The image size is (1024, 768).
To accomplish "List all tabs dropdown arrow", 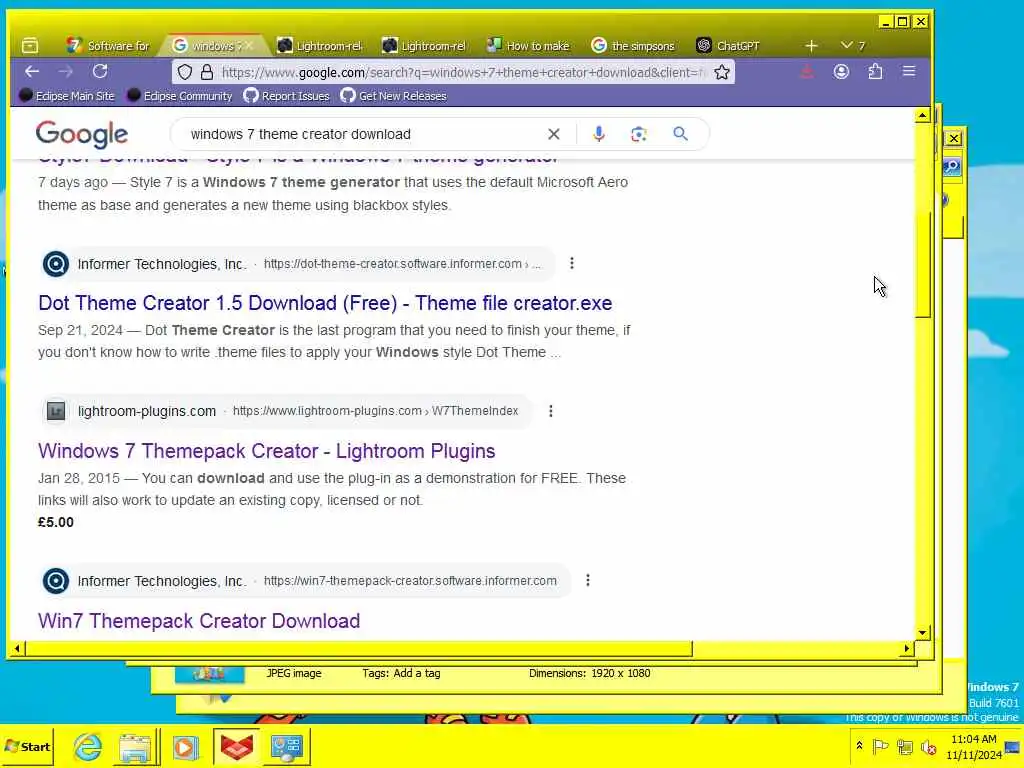I will pyautogui.click(x=847, y=45).
